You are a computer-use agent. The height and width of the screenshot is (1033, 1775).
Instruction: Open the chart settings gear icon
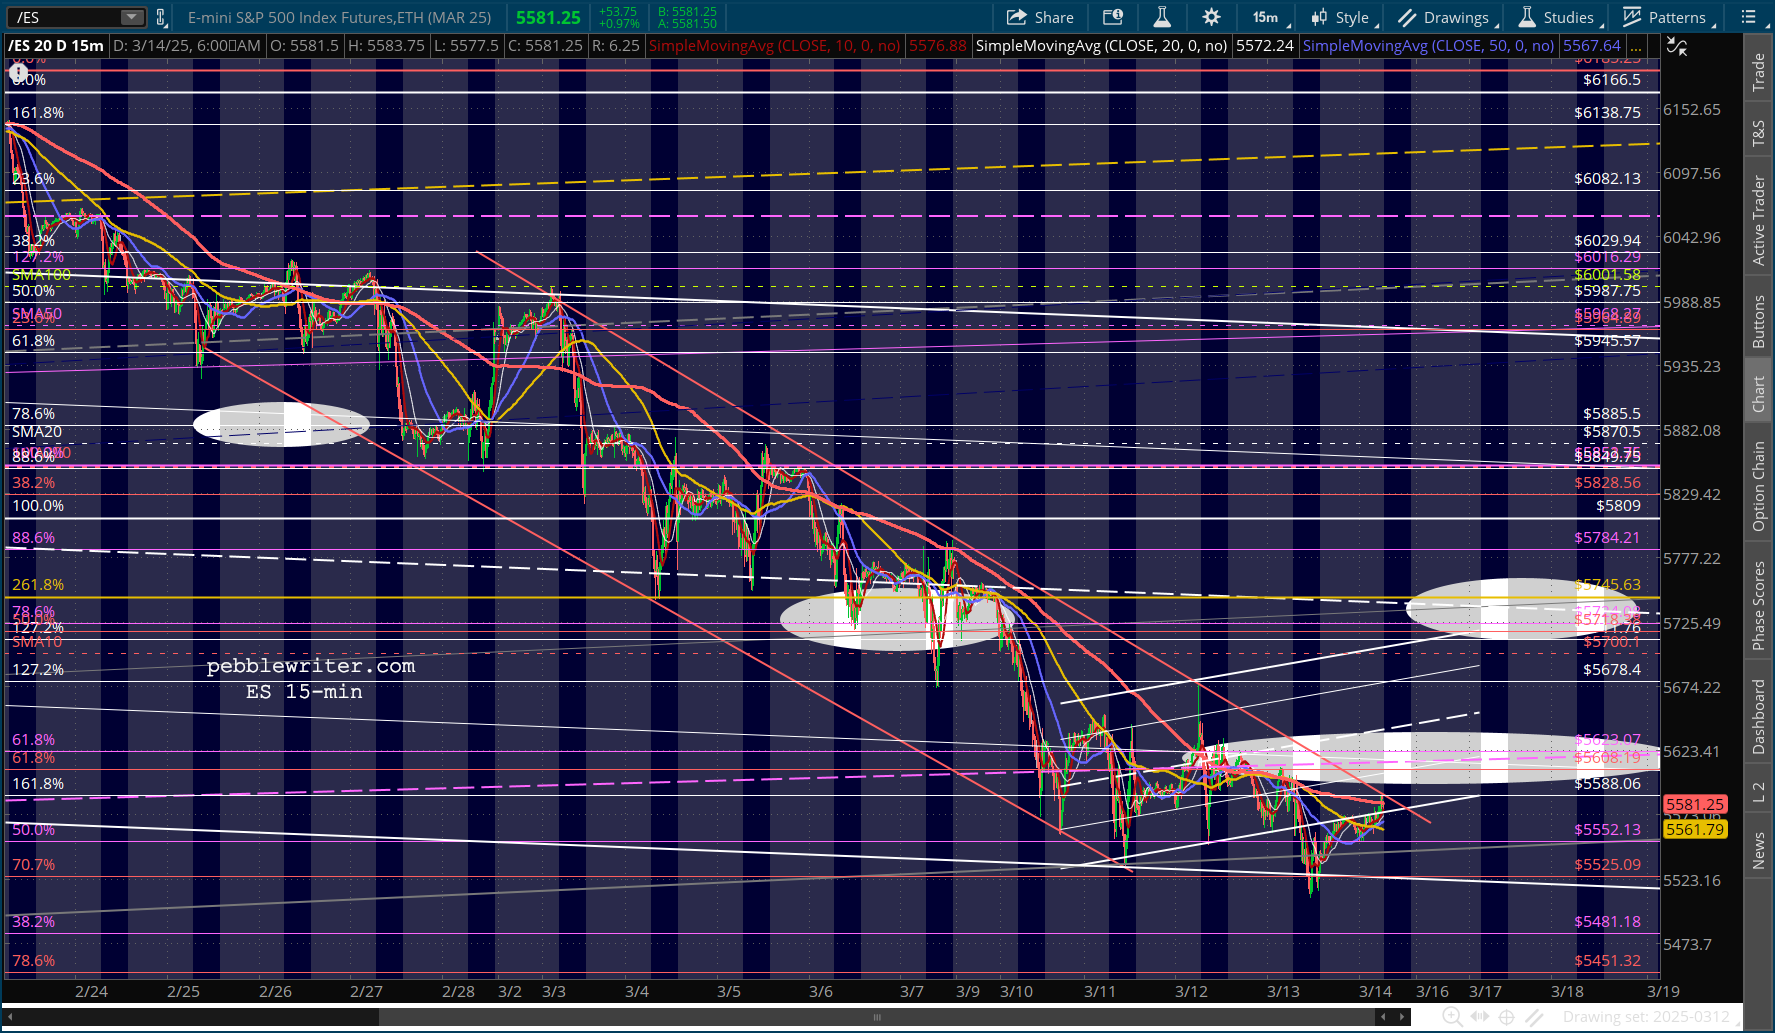tap(1211, 17)
